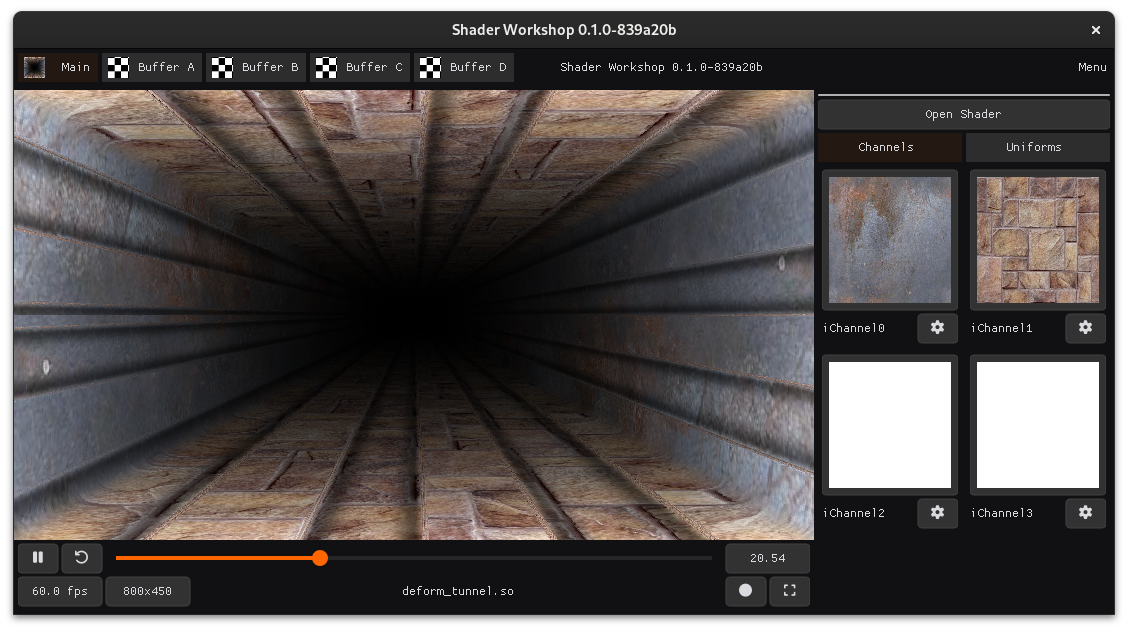Click the iChannel0 rusty metal texture thumbnail
1128x631 pixels.
[890, 240]
